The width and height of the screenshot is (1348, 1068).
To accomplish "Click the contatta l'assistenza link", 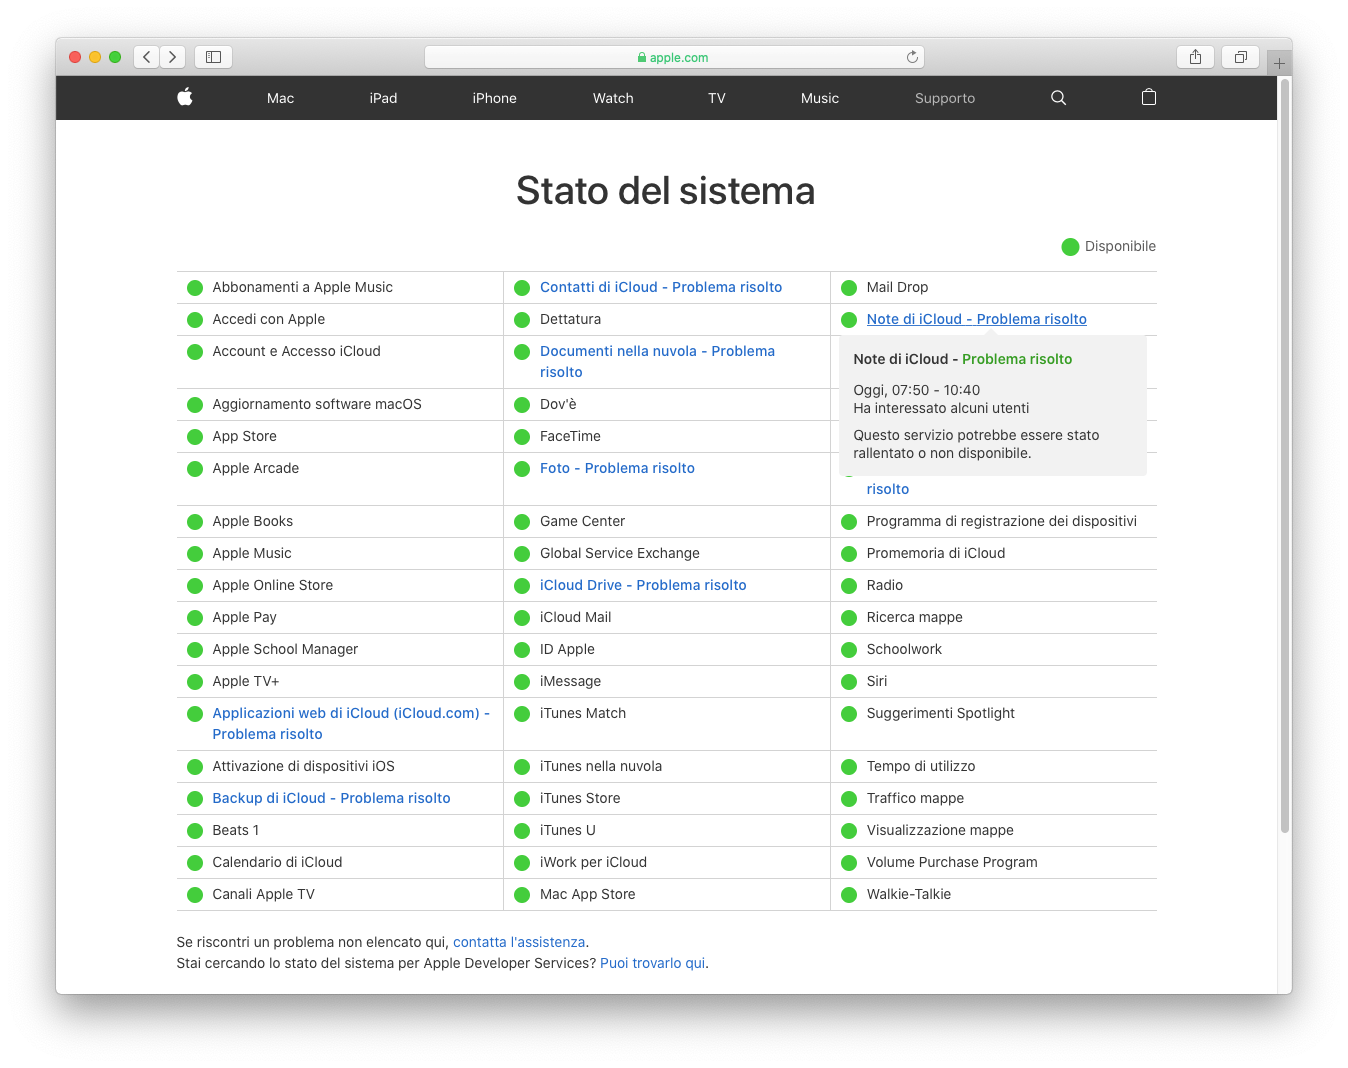I will pos(519,942).
